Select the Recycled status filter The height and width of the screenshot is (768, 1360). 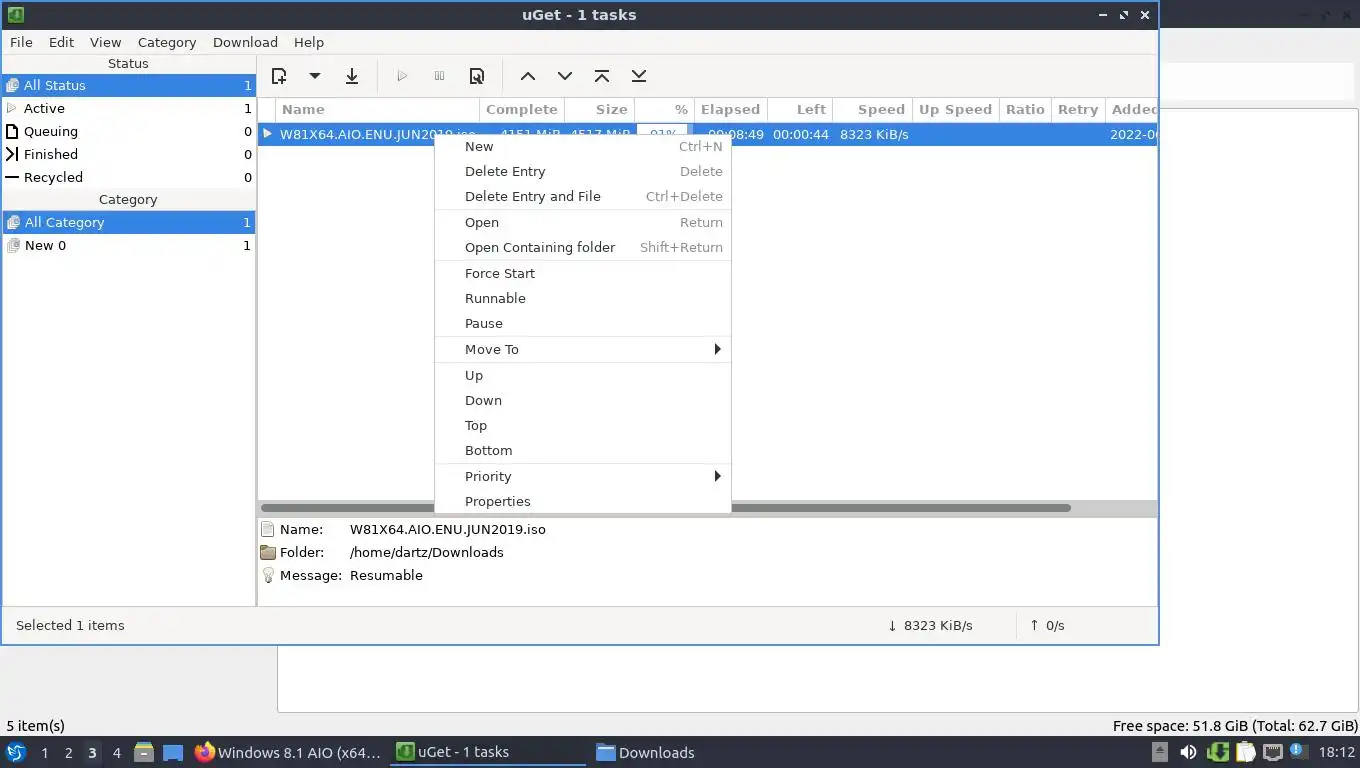click(128, 177)
